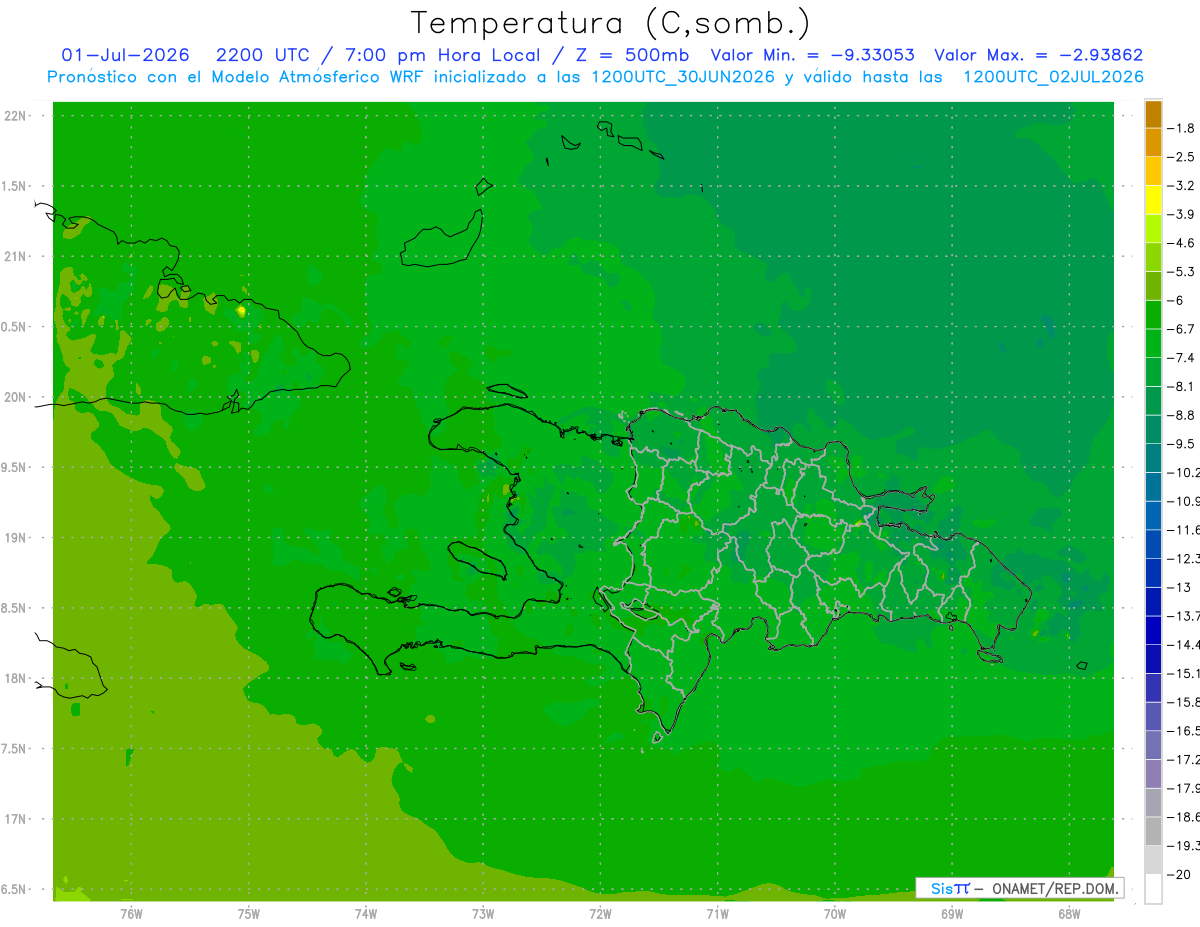Click the -11.6 colorbar label
The image size is (1200, 927).
click(1184, 530)
